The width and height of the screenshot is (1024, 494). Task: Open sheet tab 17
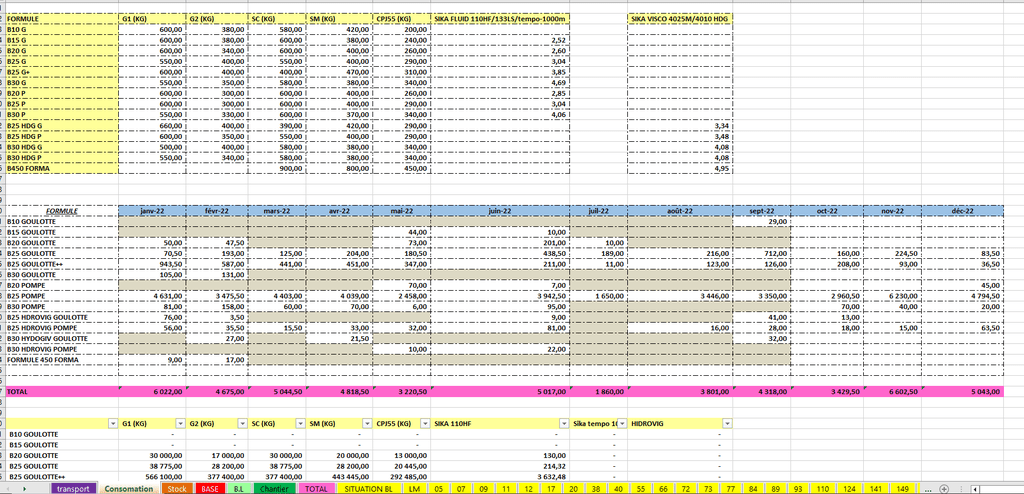click(x=550, y=489)
